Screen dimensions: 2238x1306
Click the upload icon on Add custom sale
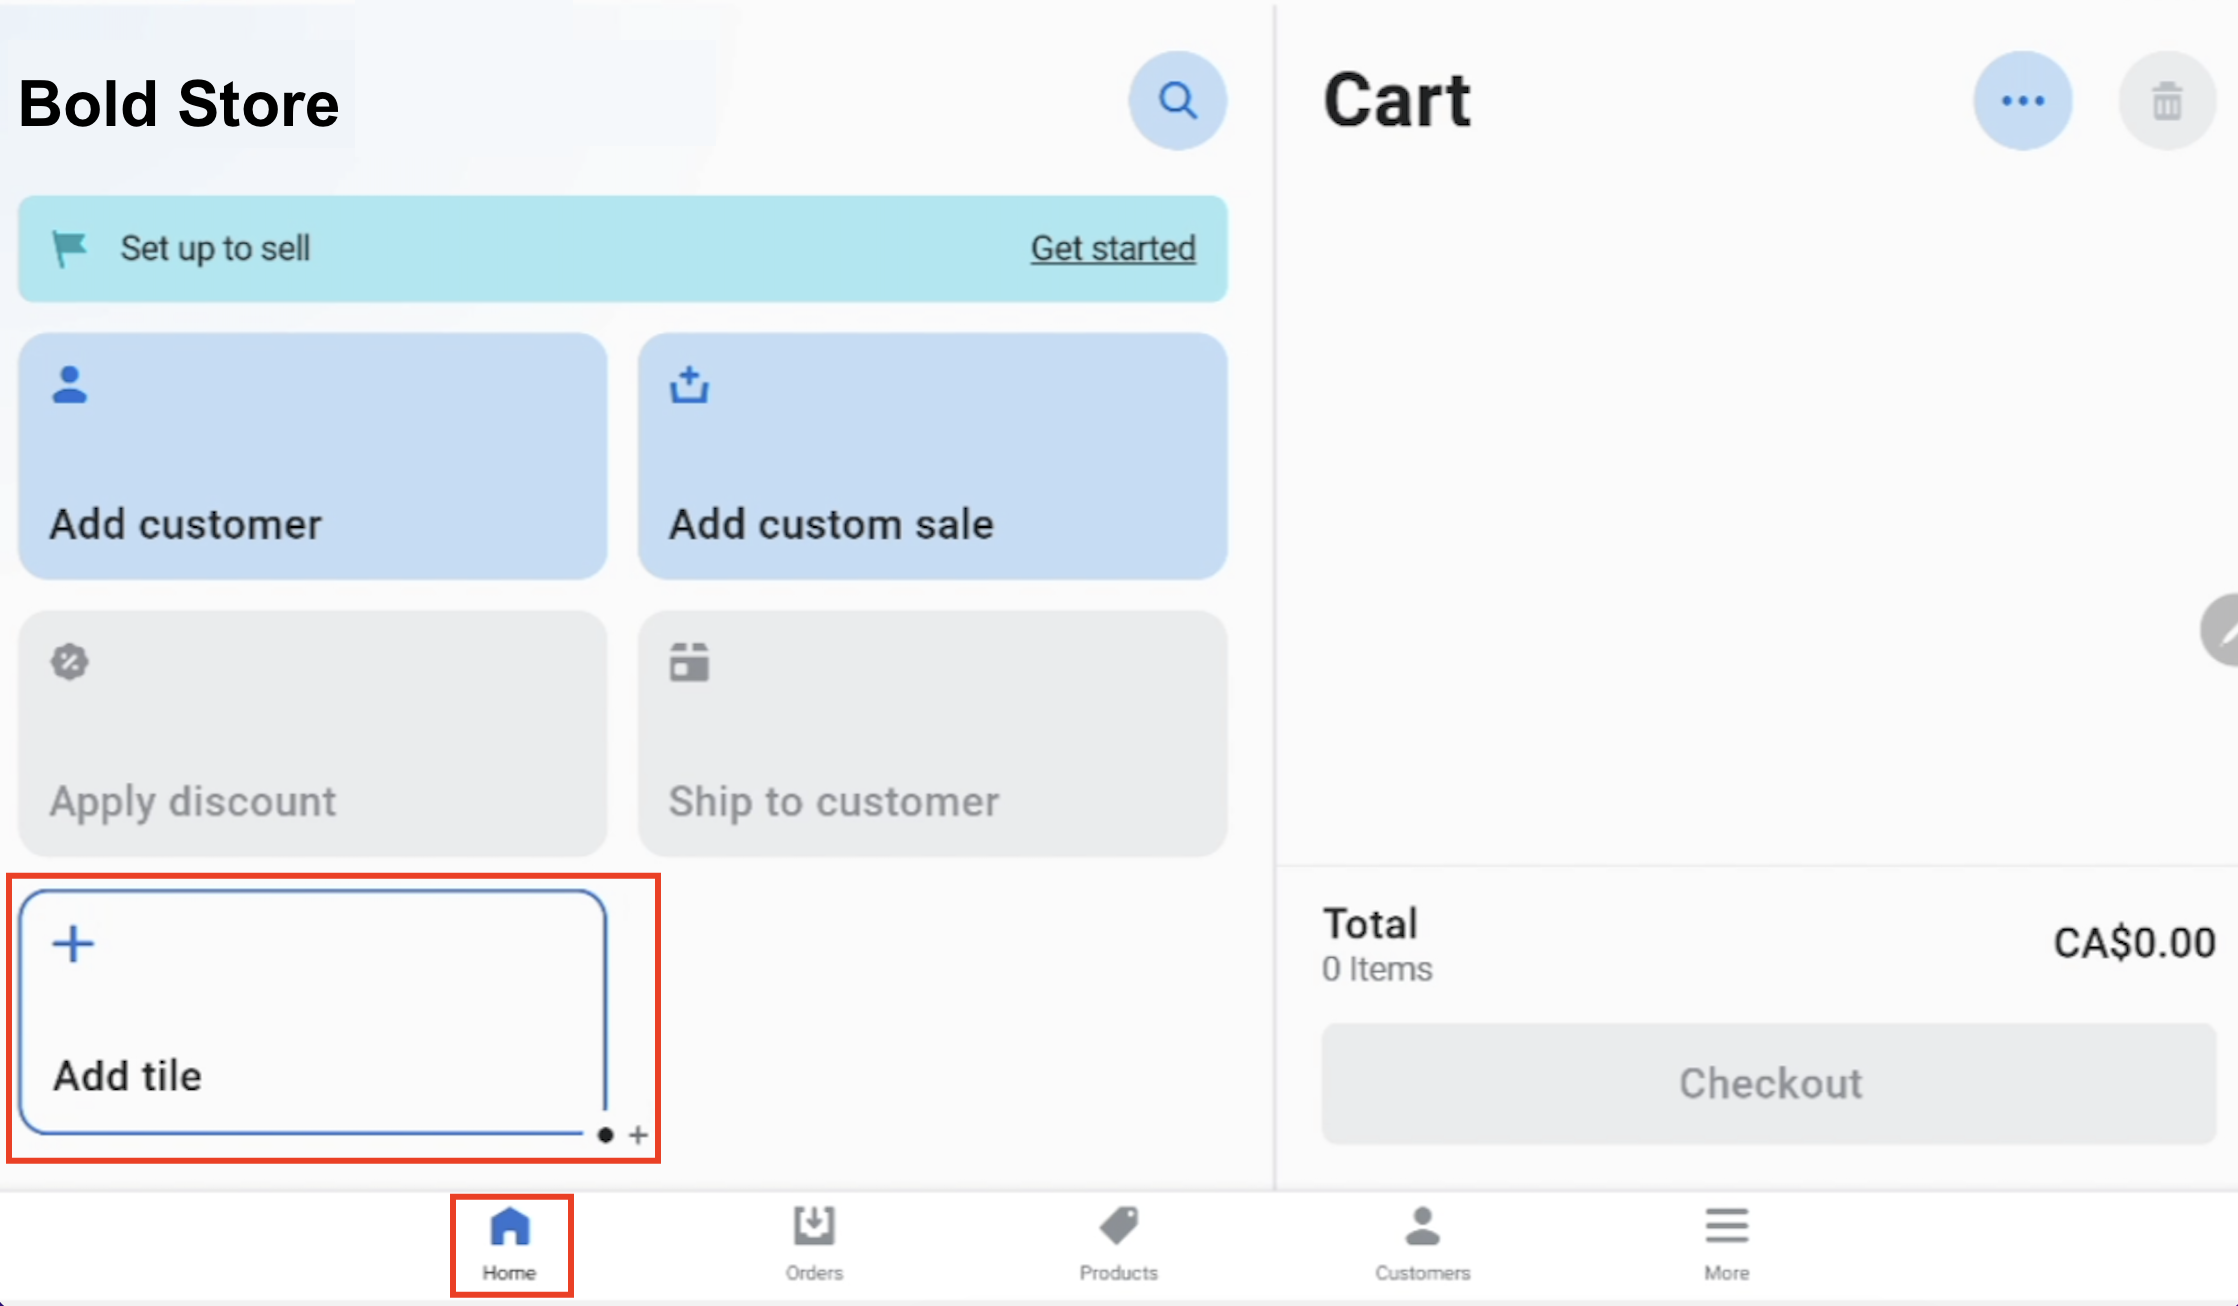[x=689, y=385]
